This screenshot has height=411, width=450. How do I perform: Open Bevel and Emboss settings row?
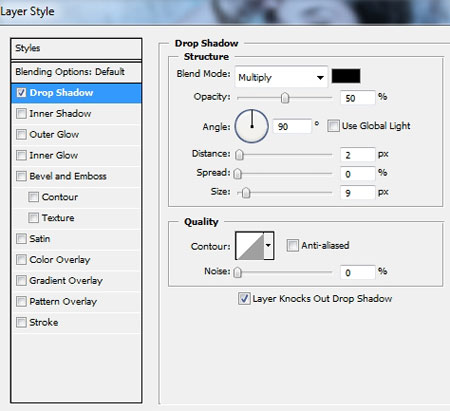click(x=76, y=176)
